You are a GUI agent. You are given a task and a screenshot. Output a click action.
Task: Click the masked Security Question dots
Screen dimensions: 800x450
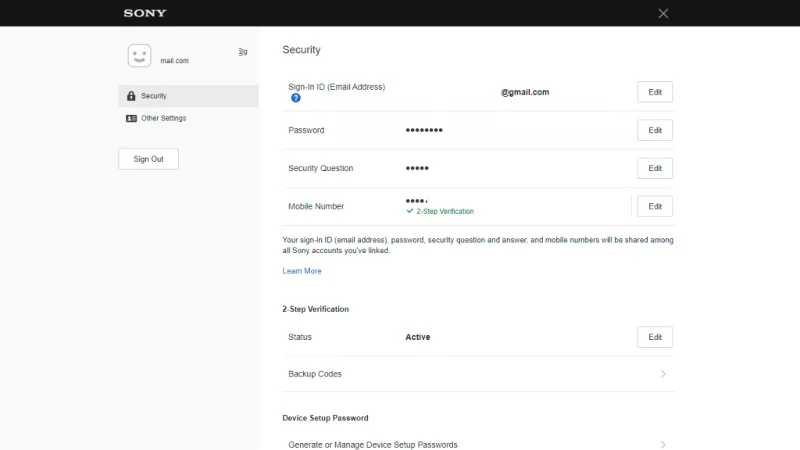point(417,168)
